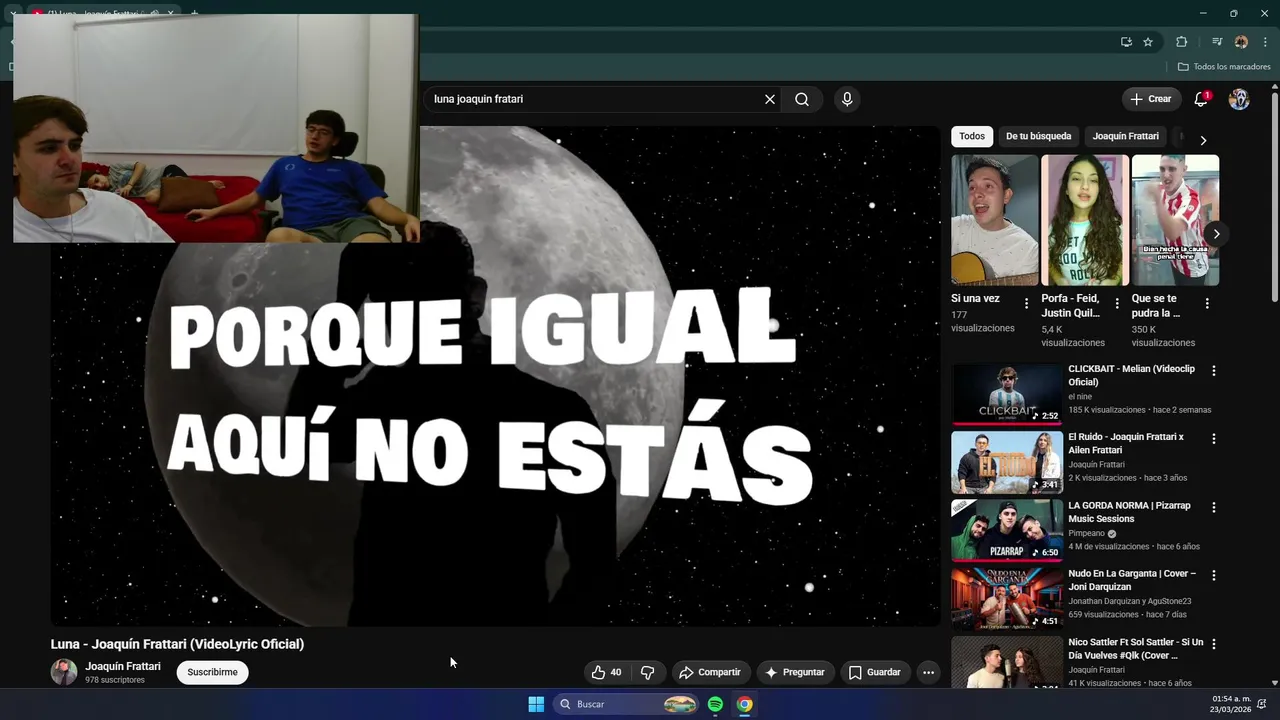Viewport: 1280px width, 720px height.
Task: Open CLICKBAIT - Melian video title
Action: point(1131,375)
